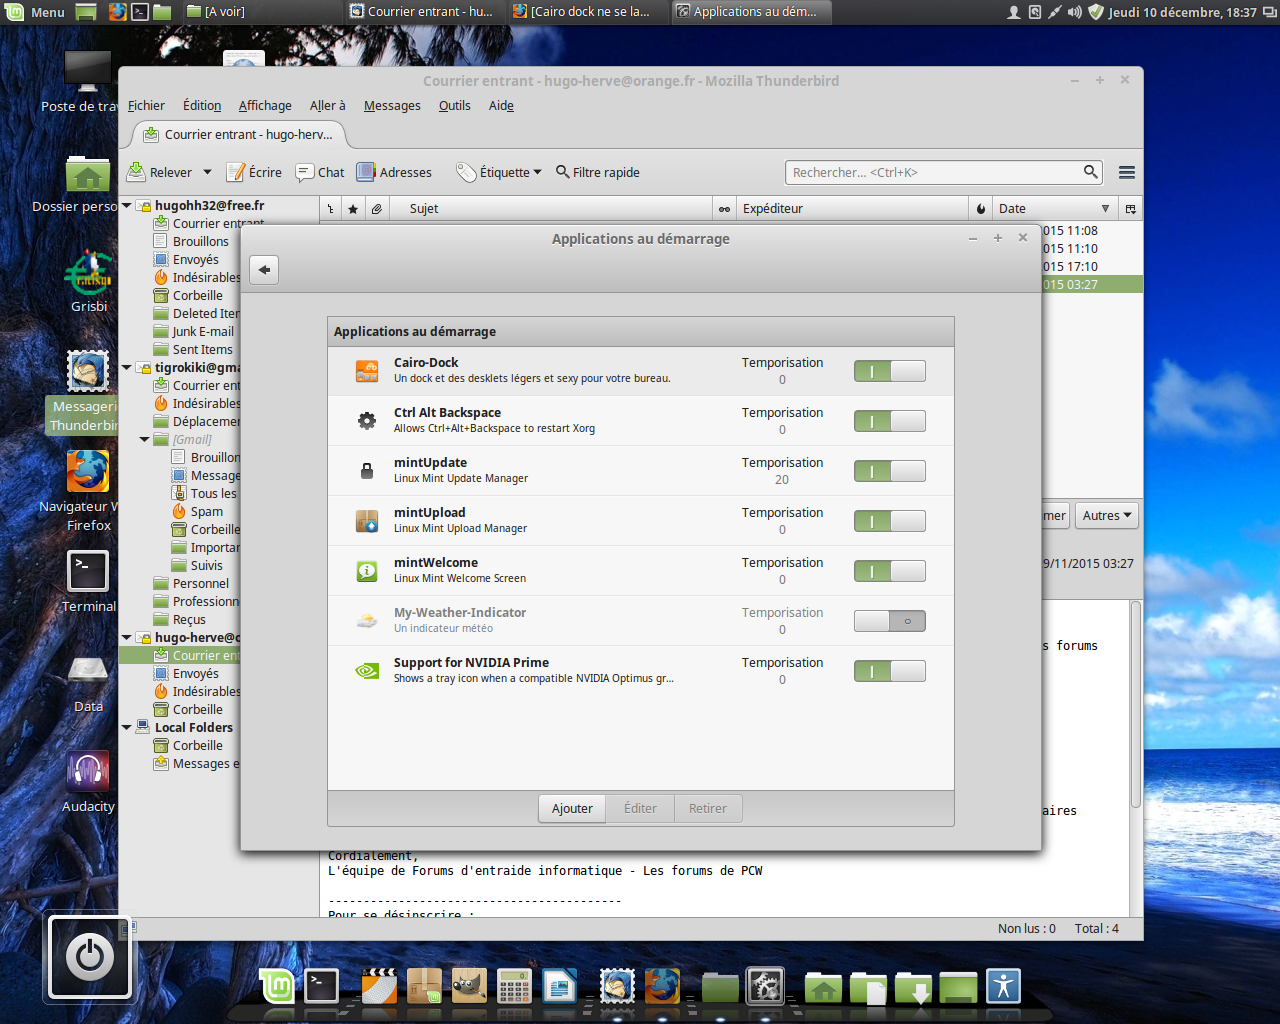Launch LibreOffice Writer from the dock
Viewport: 1280px width, 1024px height.
[560, 987]
